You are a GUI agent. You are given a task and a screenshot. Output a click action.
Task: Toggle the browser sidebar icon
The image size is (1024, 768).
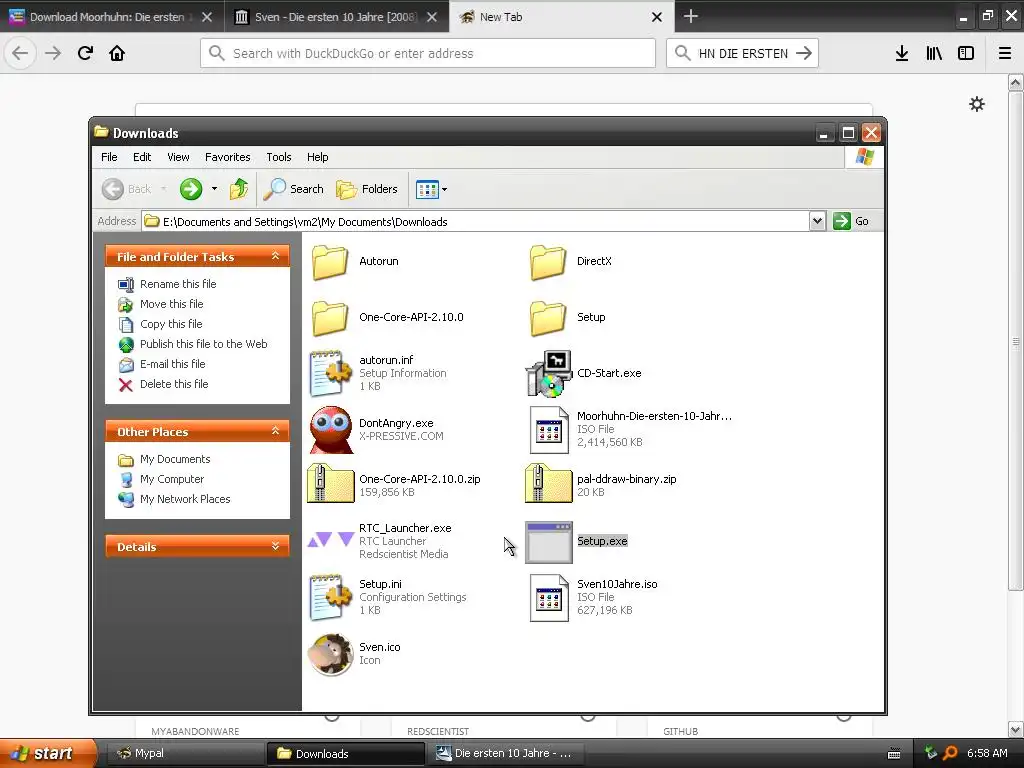(966, 53)
